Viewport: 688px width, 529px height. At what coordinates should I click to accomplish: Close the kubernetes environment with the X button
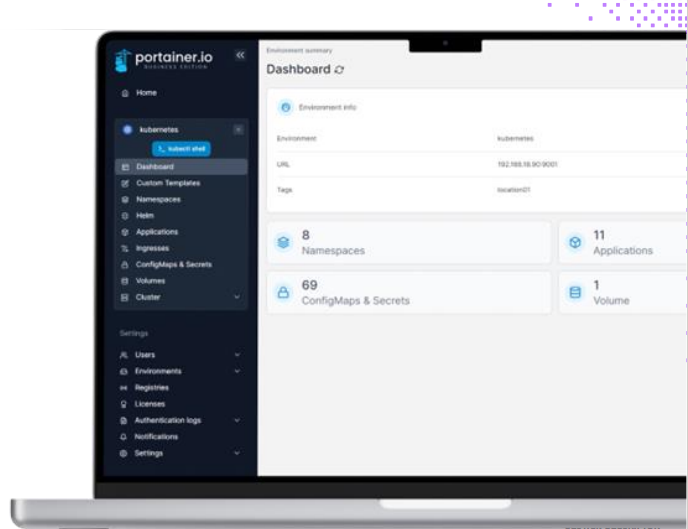238,129
